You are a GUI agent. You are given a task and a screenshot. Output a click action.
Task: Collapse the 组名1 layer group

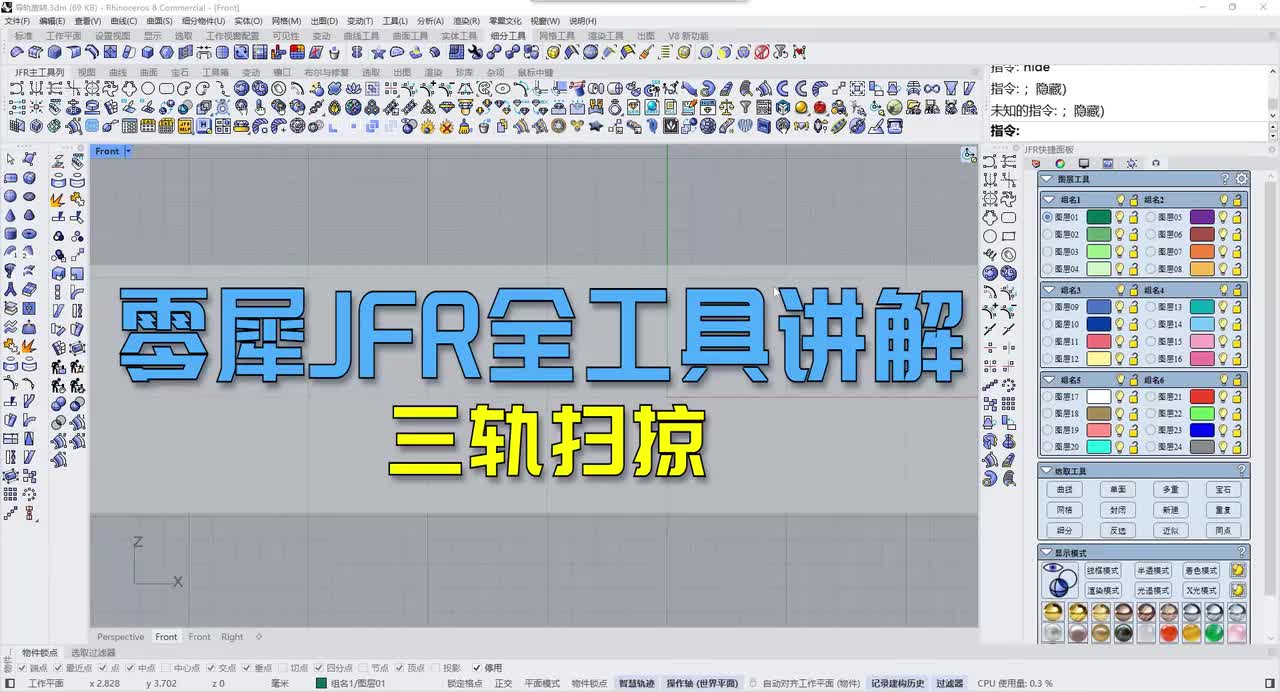click(x=1049, y=200)
